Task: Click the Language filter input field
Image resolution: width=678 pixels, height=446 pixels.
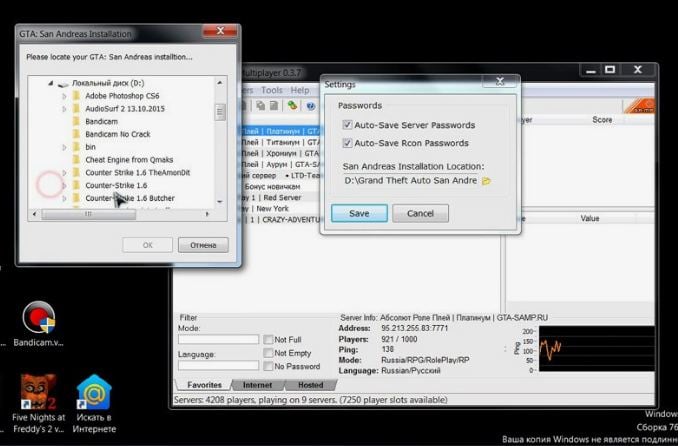Action: pos(218,366)
